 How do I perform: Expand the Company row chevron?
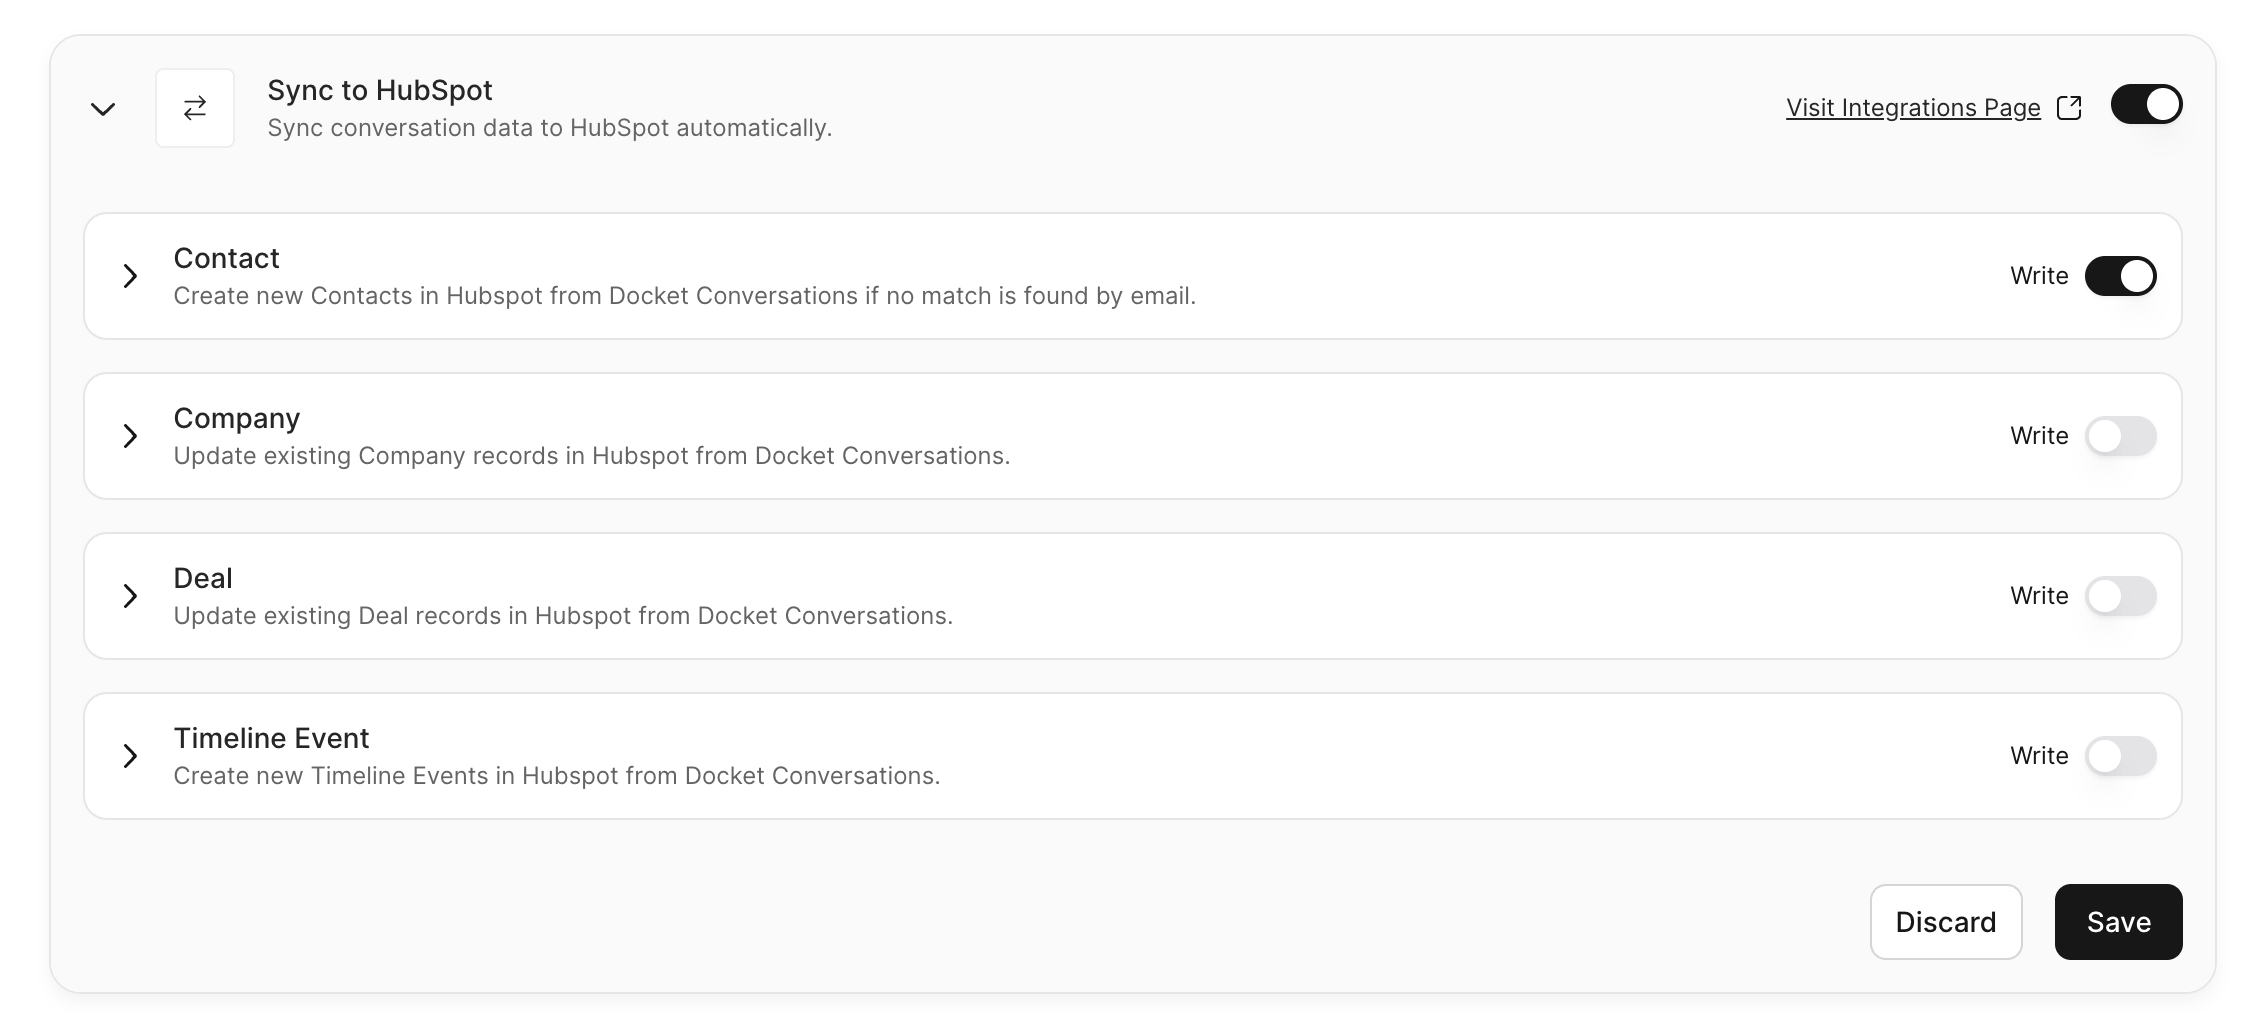(130, 436)
